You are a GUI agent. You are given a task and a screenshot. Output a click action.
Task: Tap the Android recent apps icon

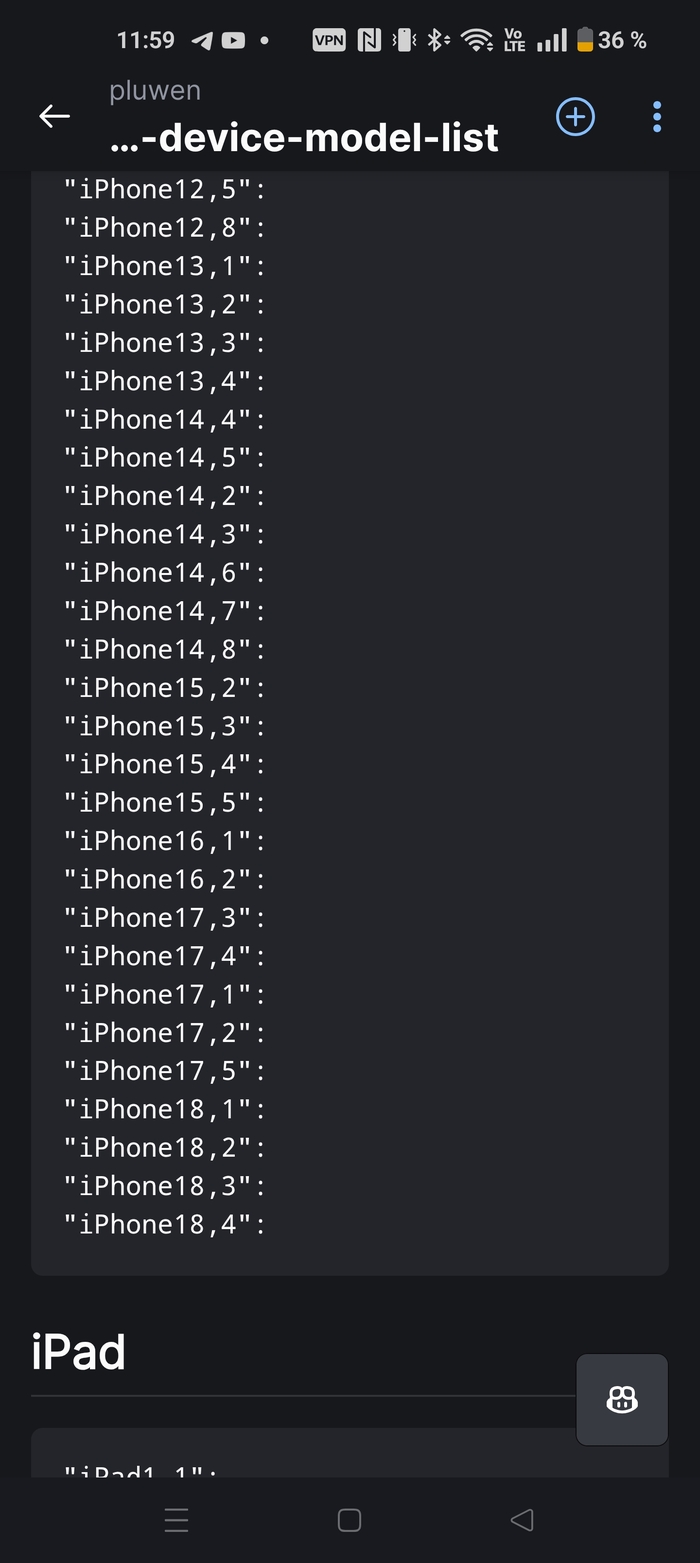[x=176, y=1521]
